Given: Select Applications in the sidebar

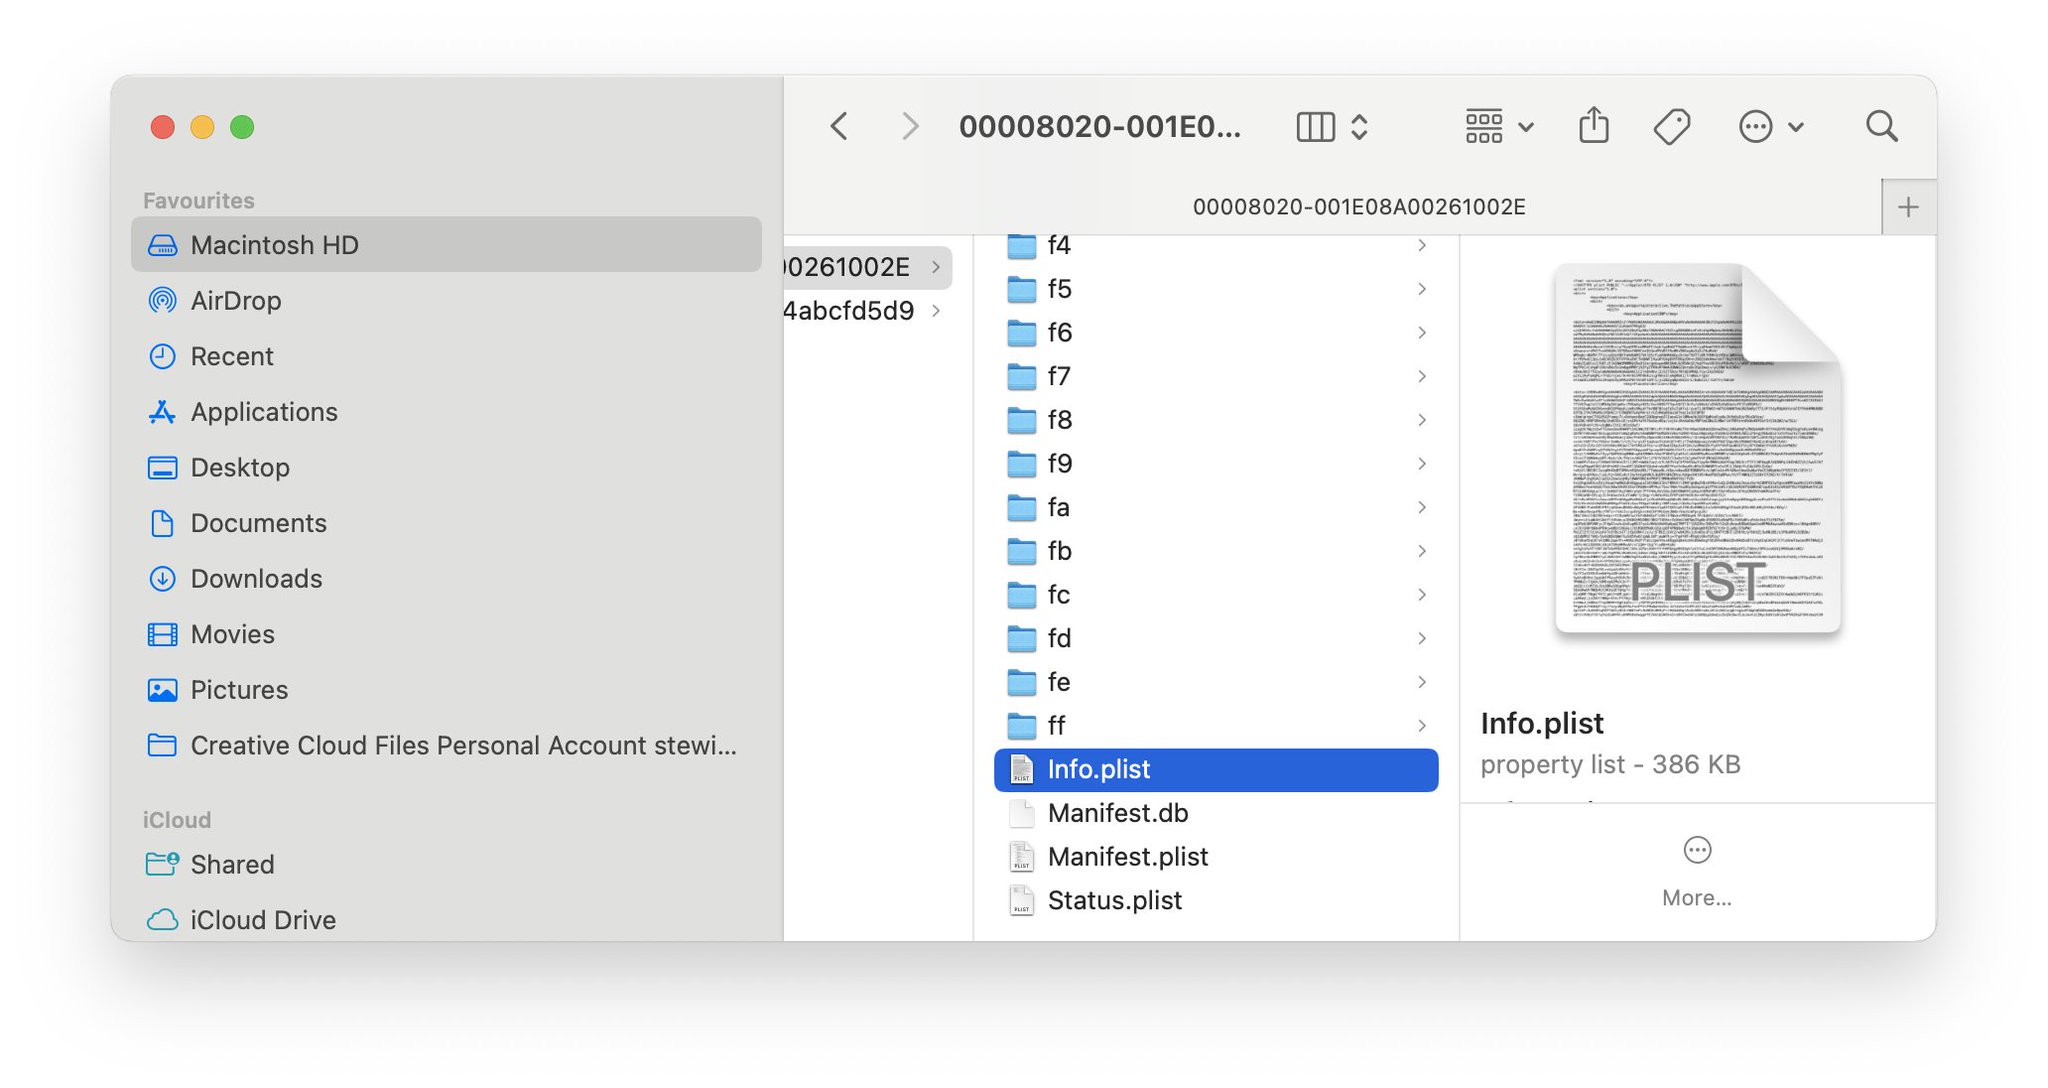Looking at the screenshot, I should click(x=264, y=412).
